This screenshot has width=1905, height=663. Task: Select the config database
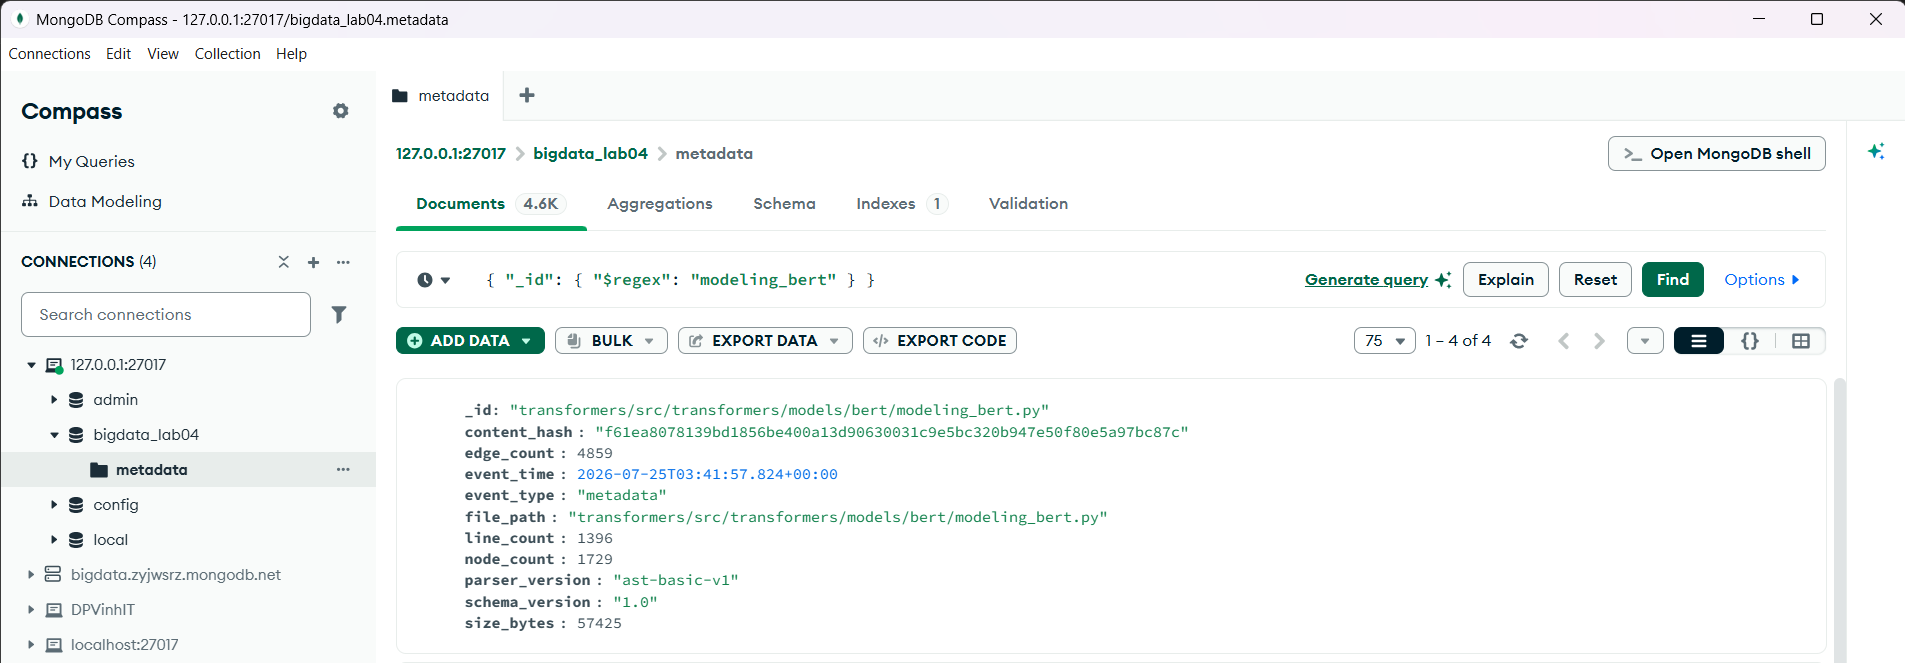(x=115, y=504)
